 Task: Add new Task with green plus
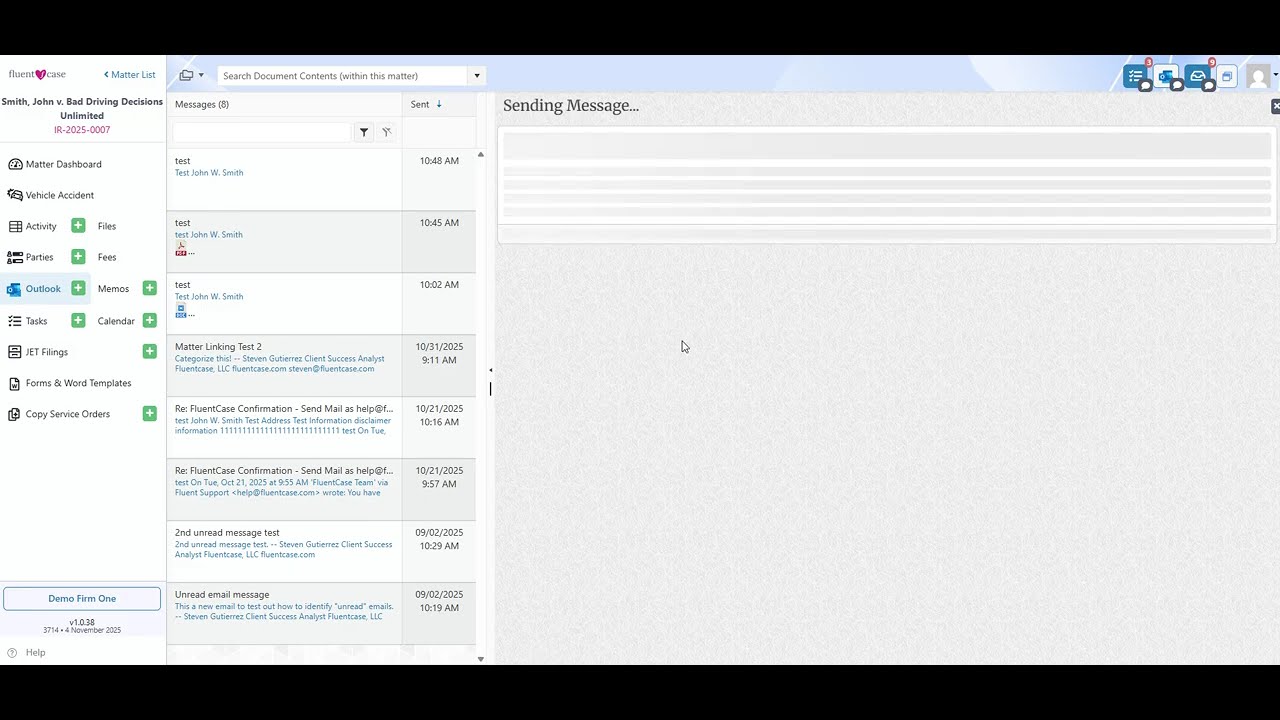78,320
